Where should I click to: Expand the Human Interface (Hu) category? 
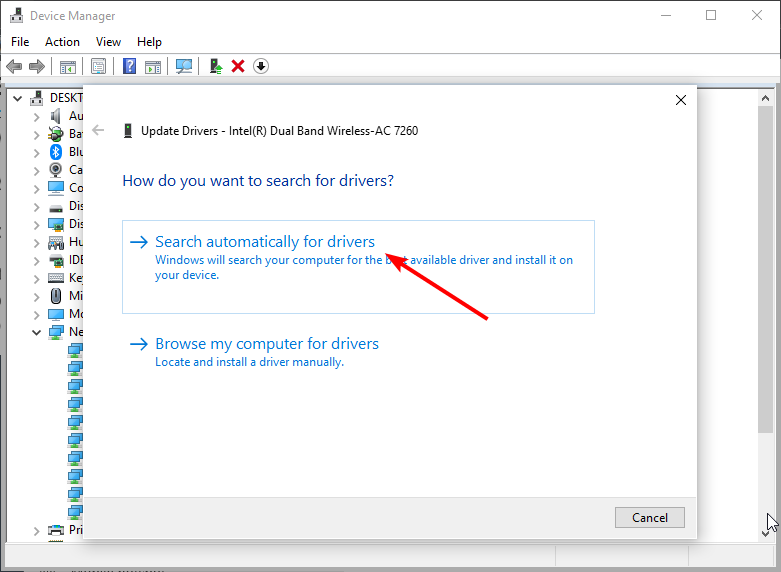[36, 243]
